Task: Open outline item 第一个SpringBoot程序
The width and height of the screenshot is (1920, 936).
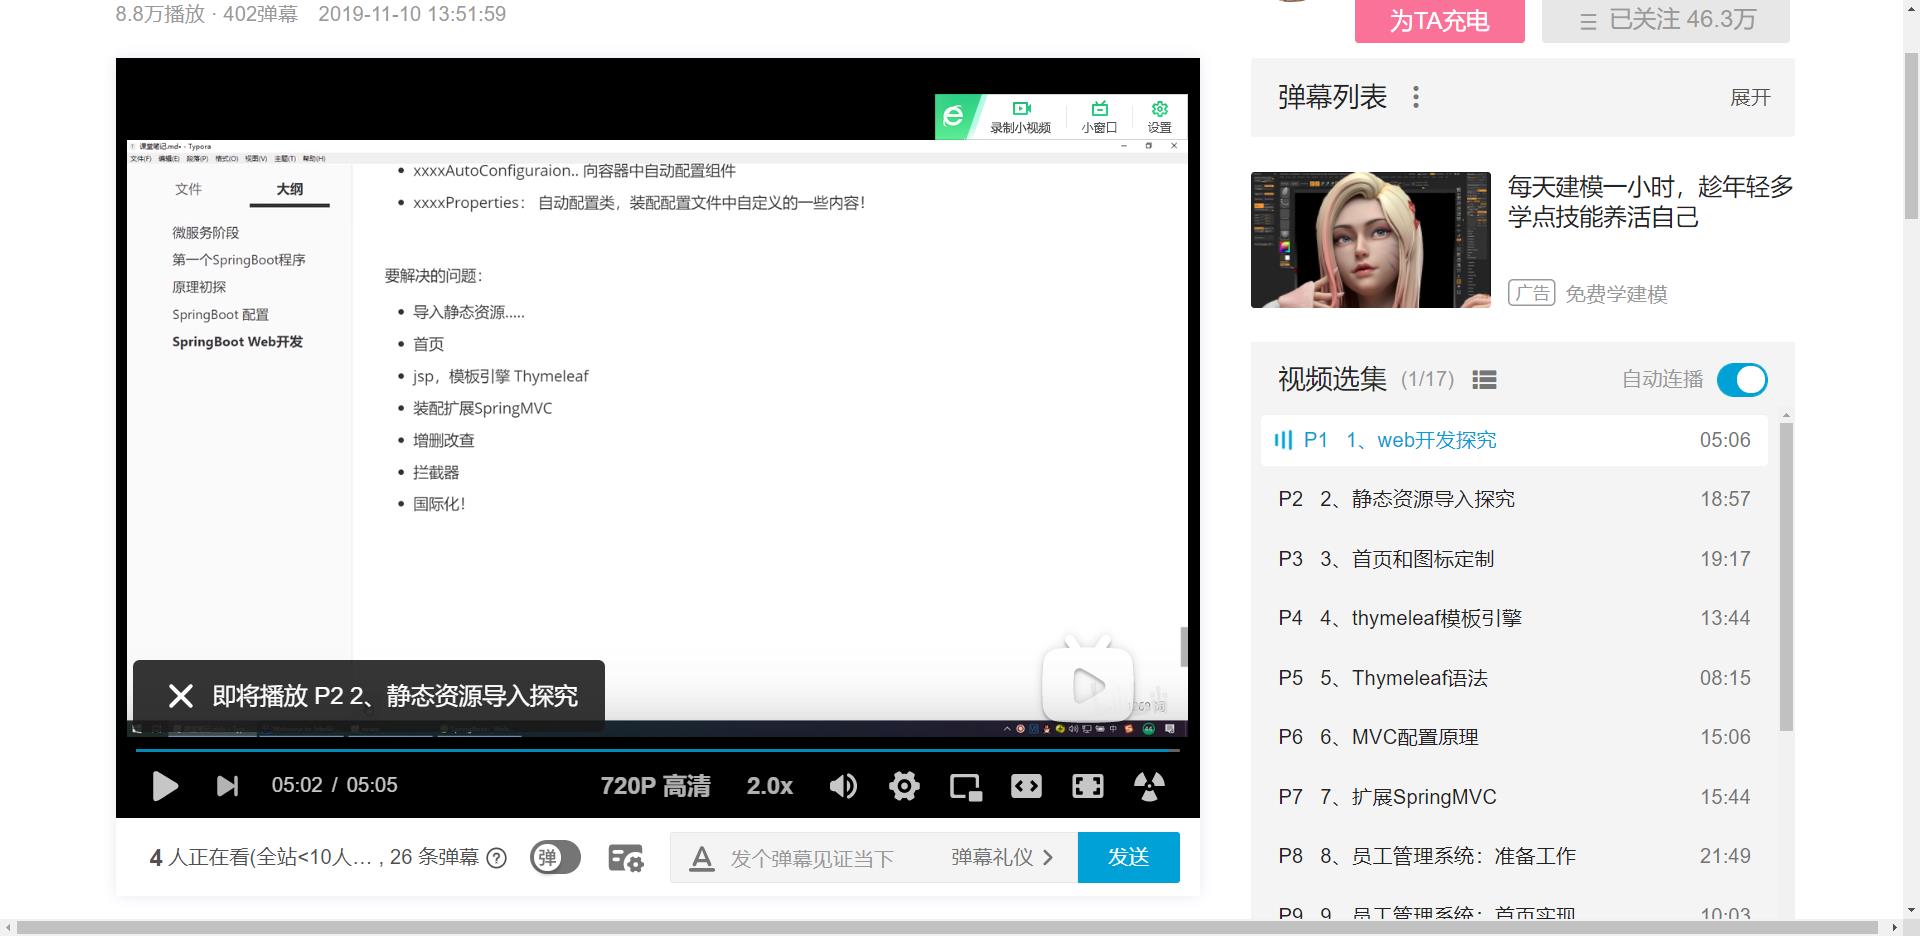Action: tap(238, 260)
